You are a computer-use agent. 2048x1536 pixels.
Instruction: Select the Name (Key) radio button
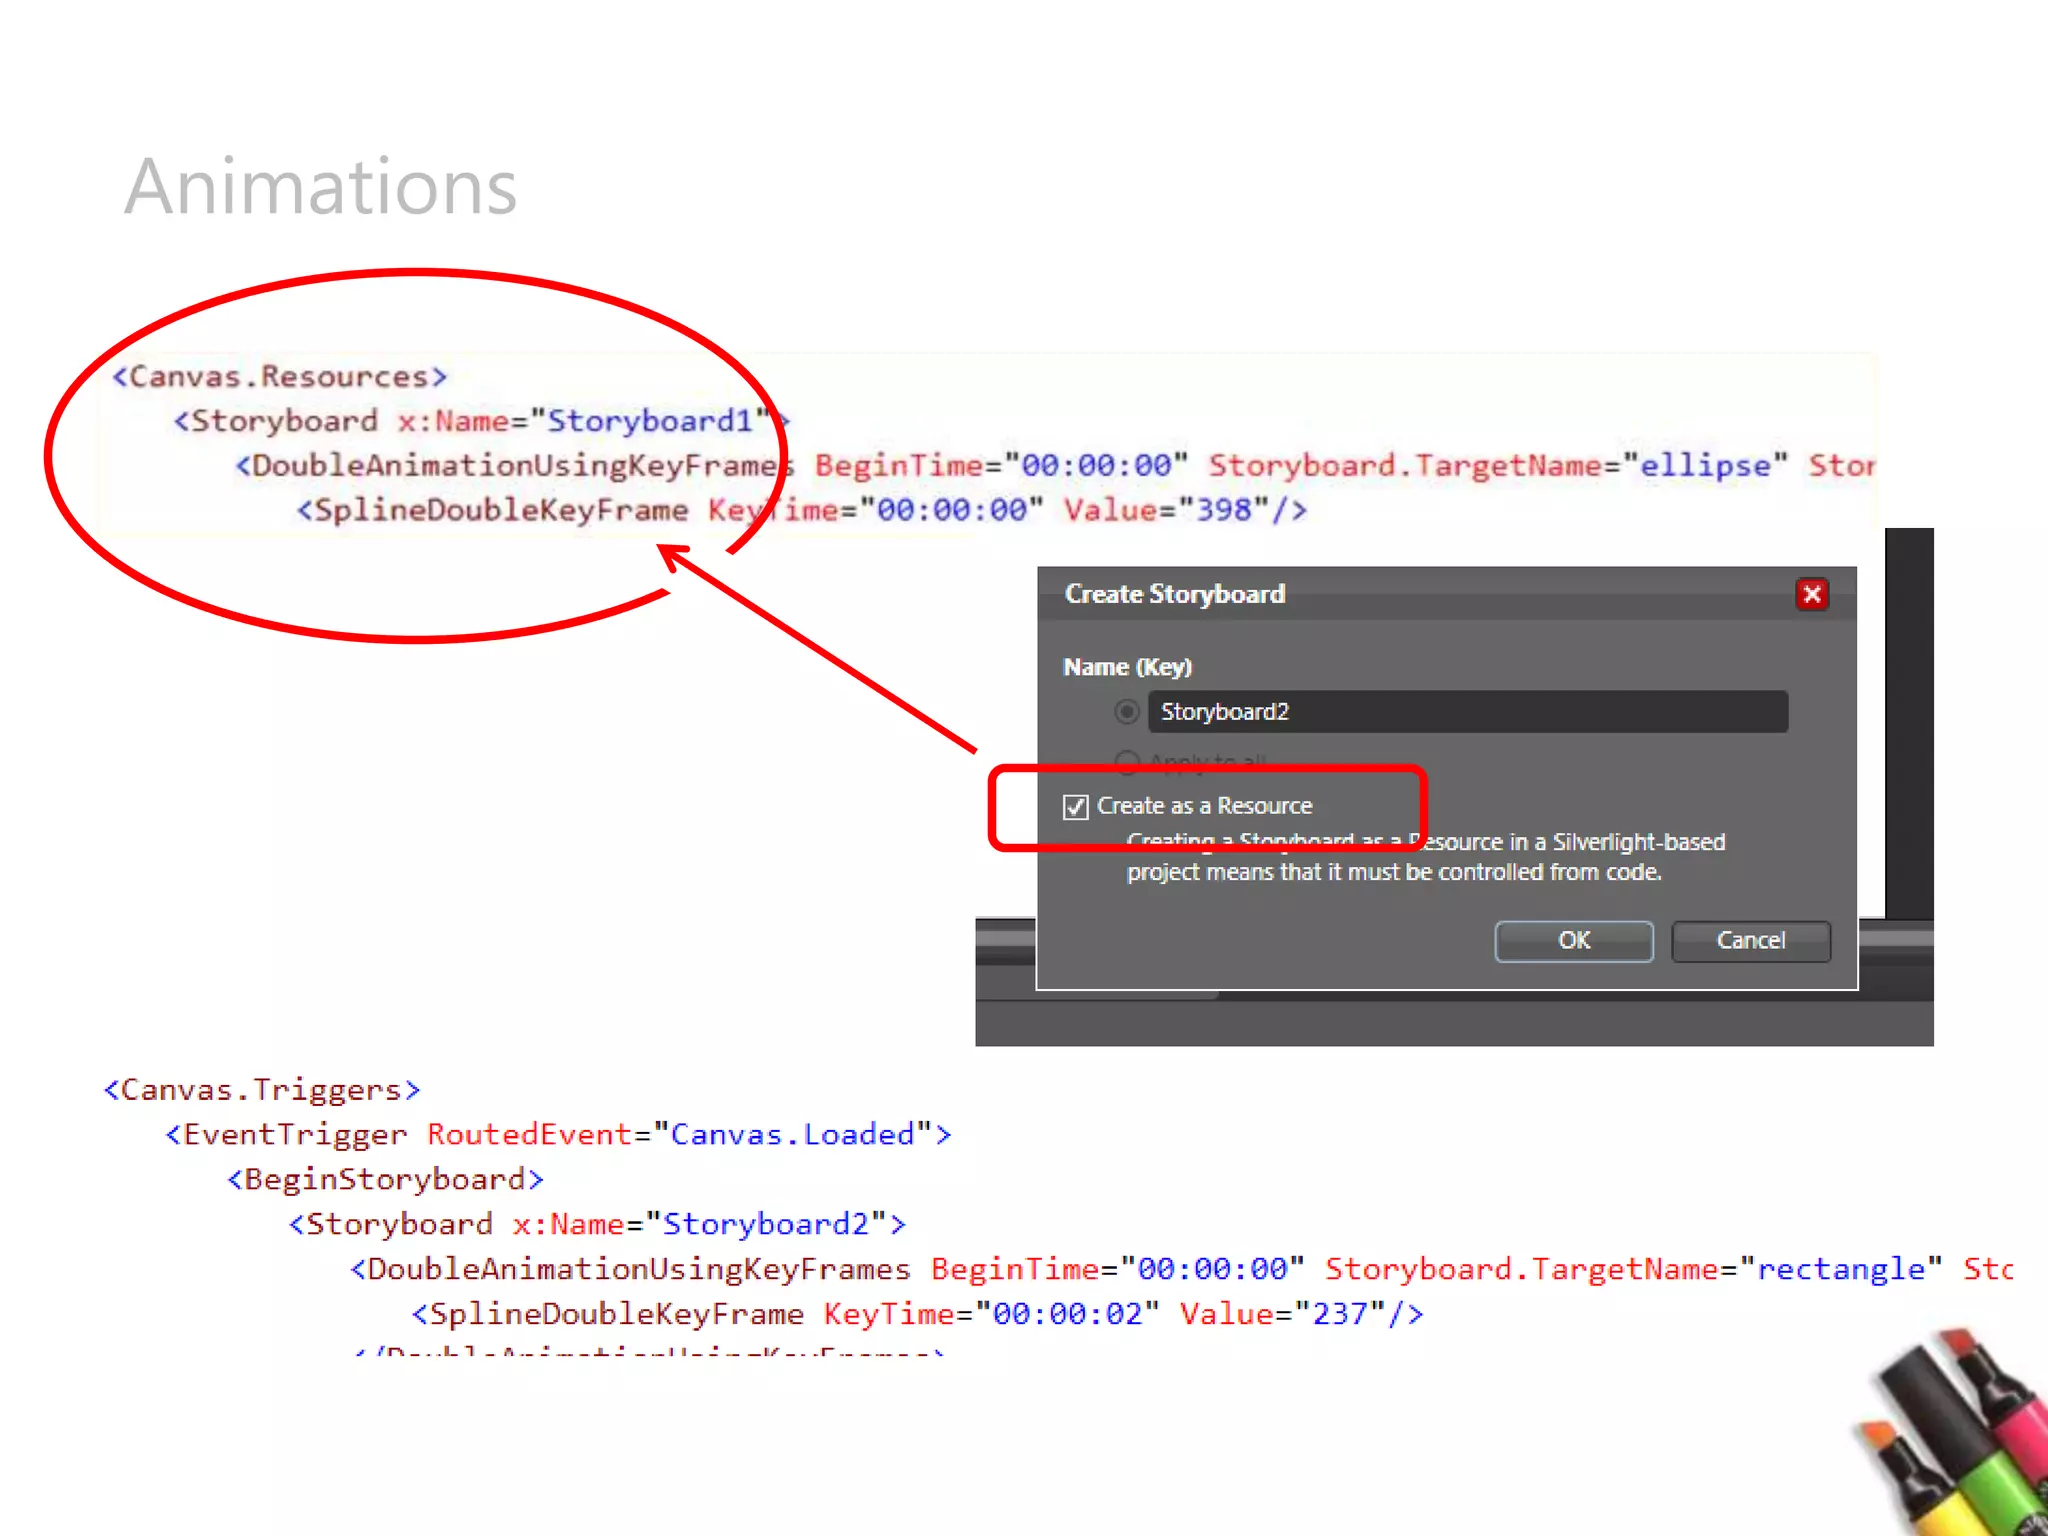(x=1127, y=711)
